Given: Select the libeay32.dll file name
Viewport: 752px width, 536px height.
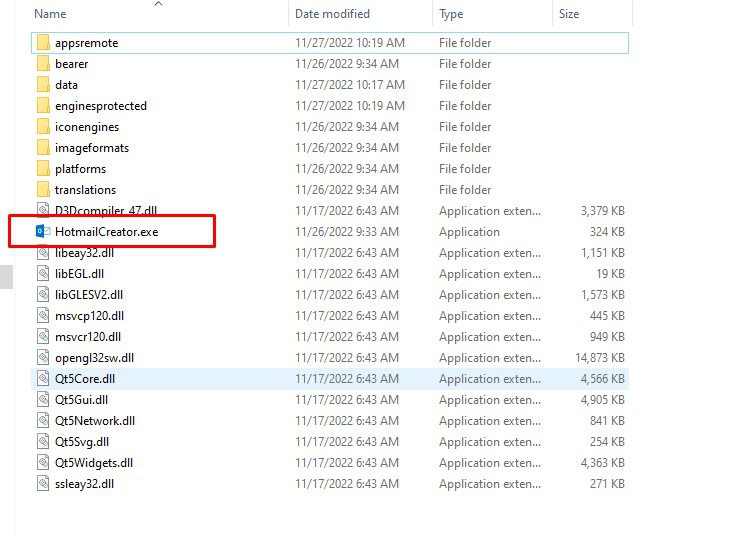Looking at the screenshot, I should click(84, 253).
